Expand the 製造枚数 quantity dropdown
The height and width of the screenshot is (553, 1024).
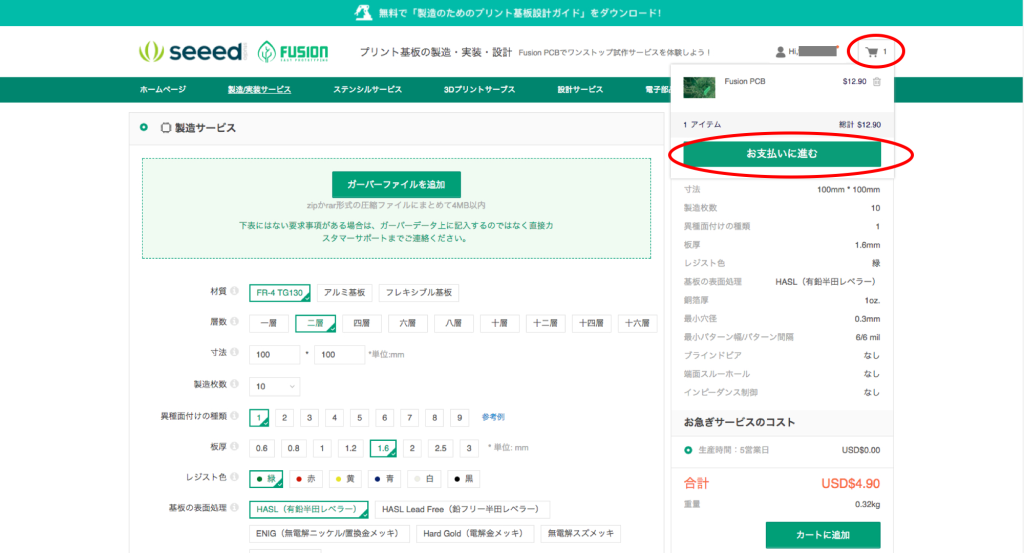(275, 386)
